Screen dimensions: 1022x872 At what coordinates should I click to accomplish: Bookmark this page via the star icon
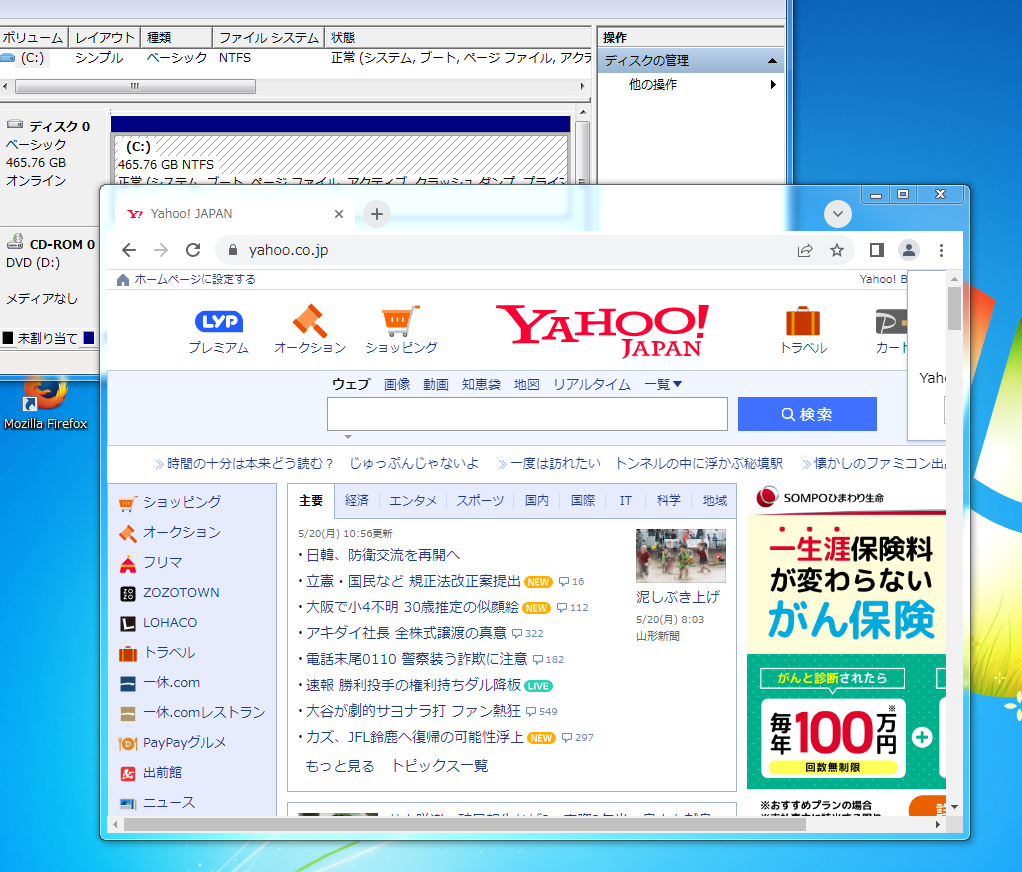pos(837,249)
